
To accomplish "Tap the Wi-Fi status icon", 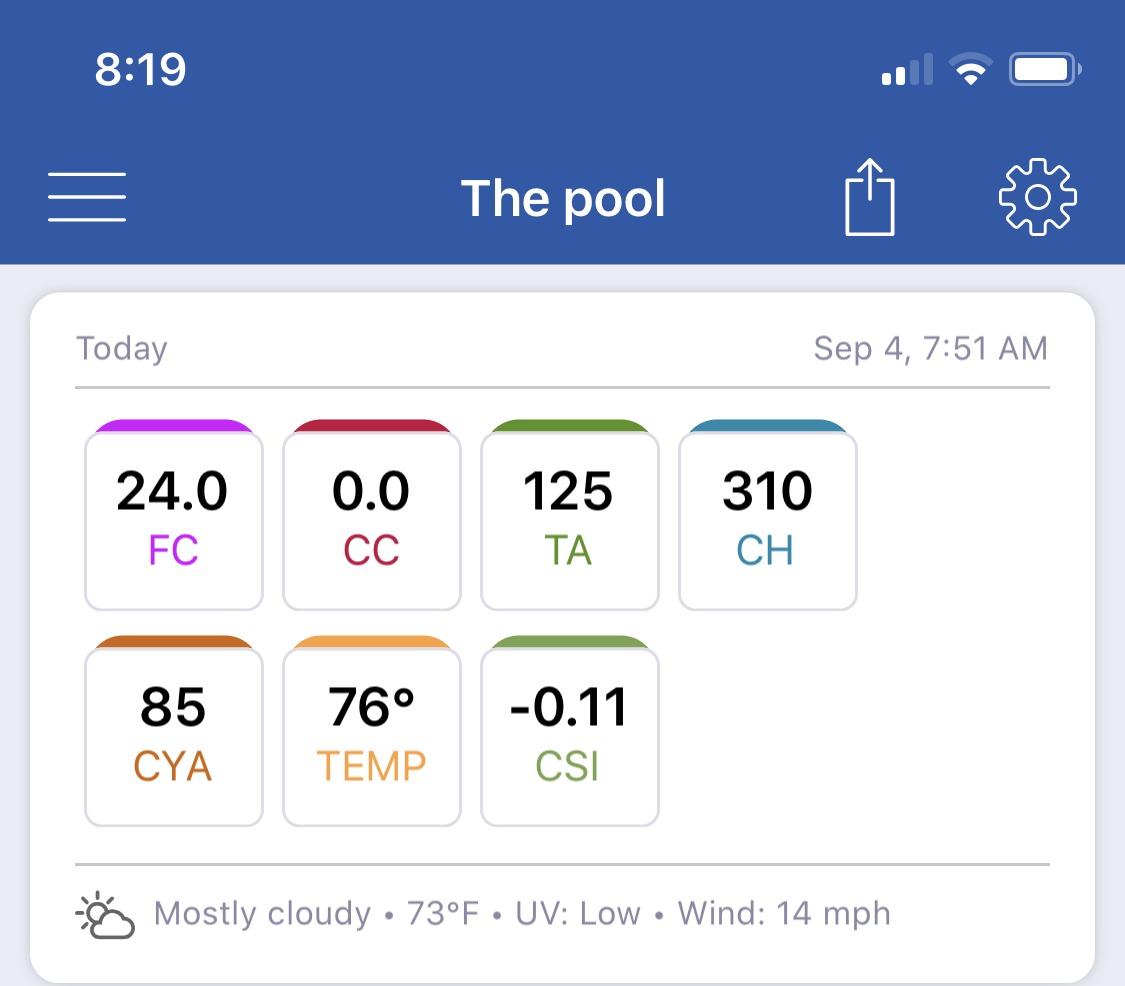I will (971, 70).
